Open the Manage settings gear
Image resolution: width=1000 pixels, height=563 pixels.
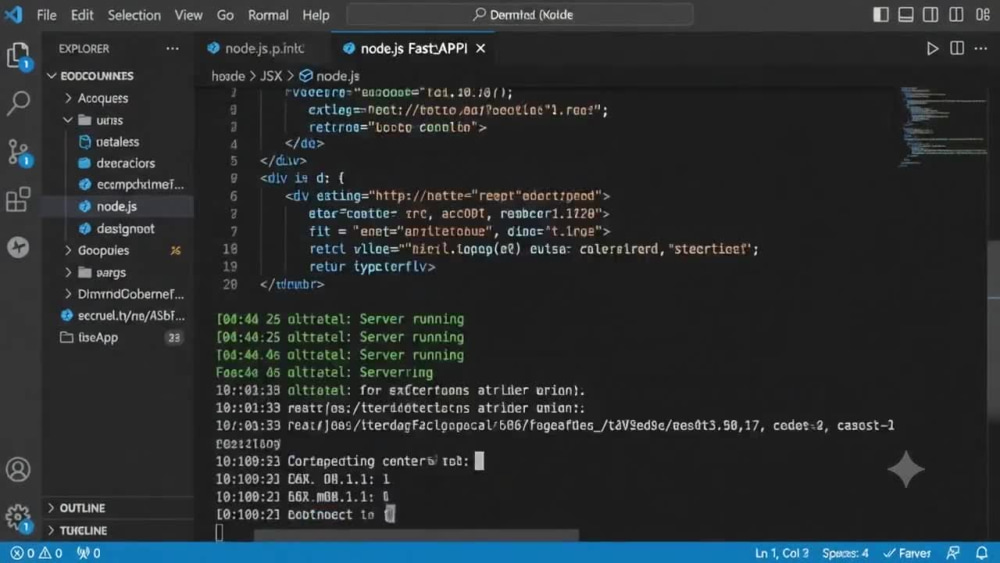18,517
